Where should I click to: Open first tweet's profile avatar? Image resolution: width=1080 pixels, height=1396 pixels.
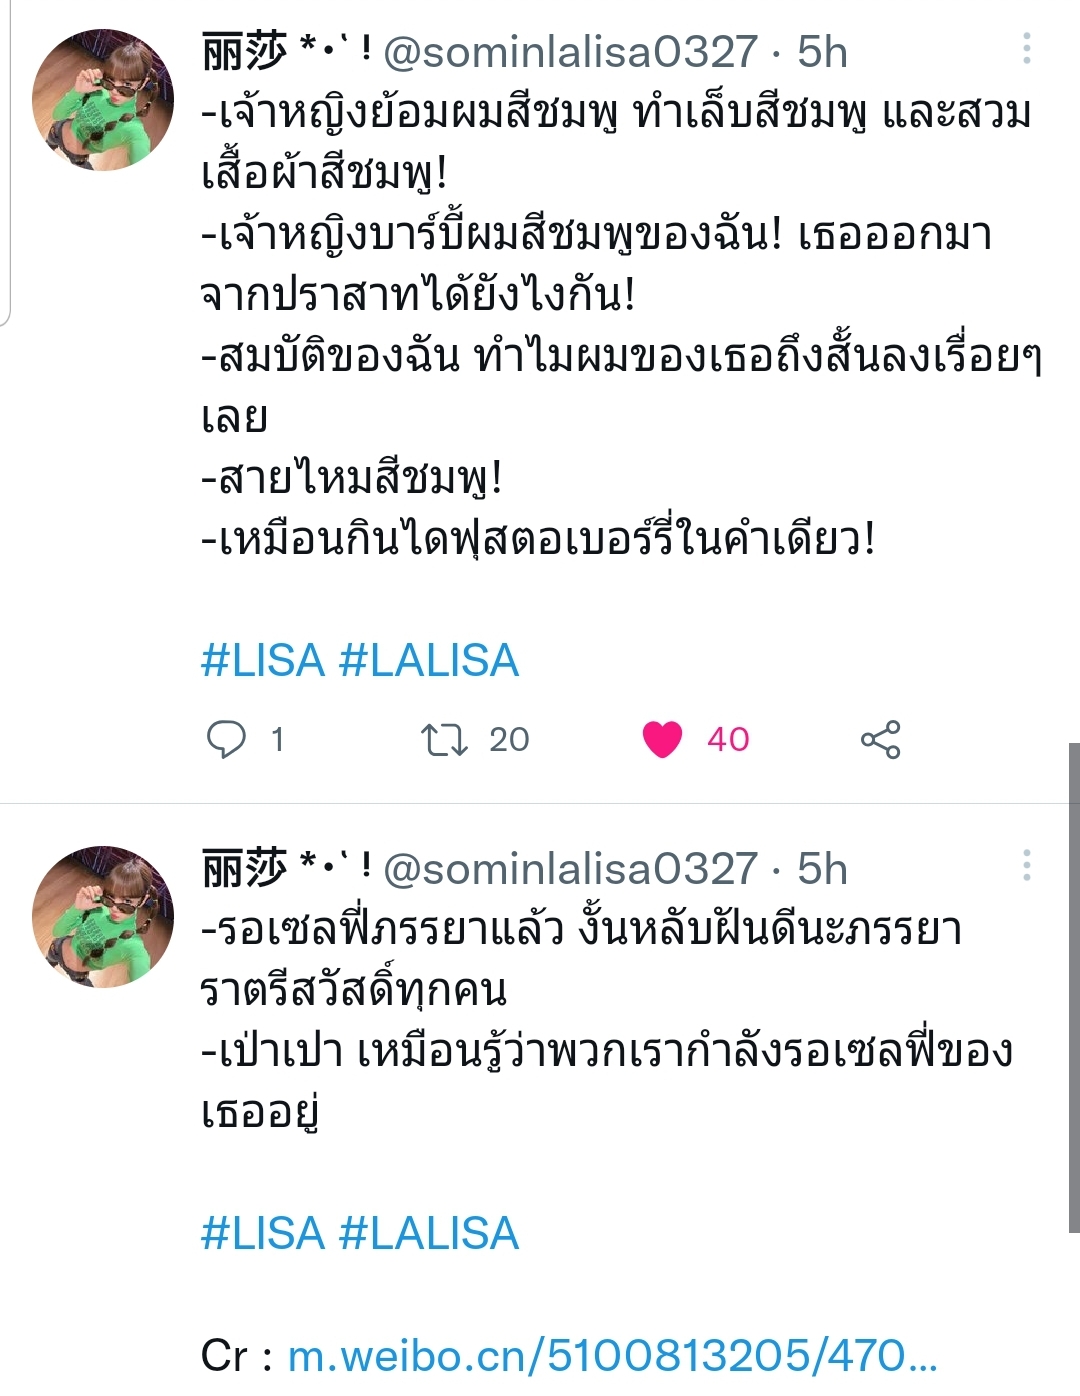(x=103, y=100)
